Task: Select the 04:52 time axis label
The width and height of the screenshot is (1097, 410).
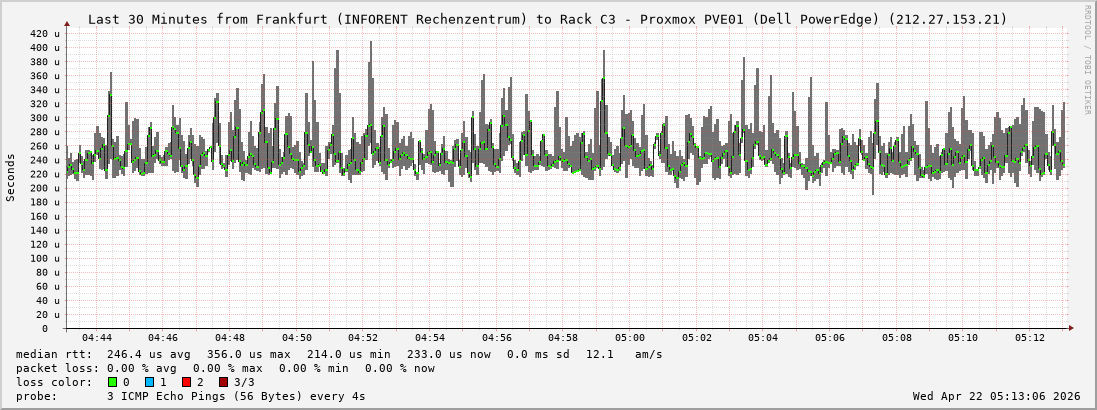Action: [363, 338]
